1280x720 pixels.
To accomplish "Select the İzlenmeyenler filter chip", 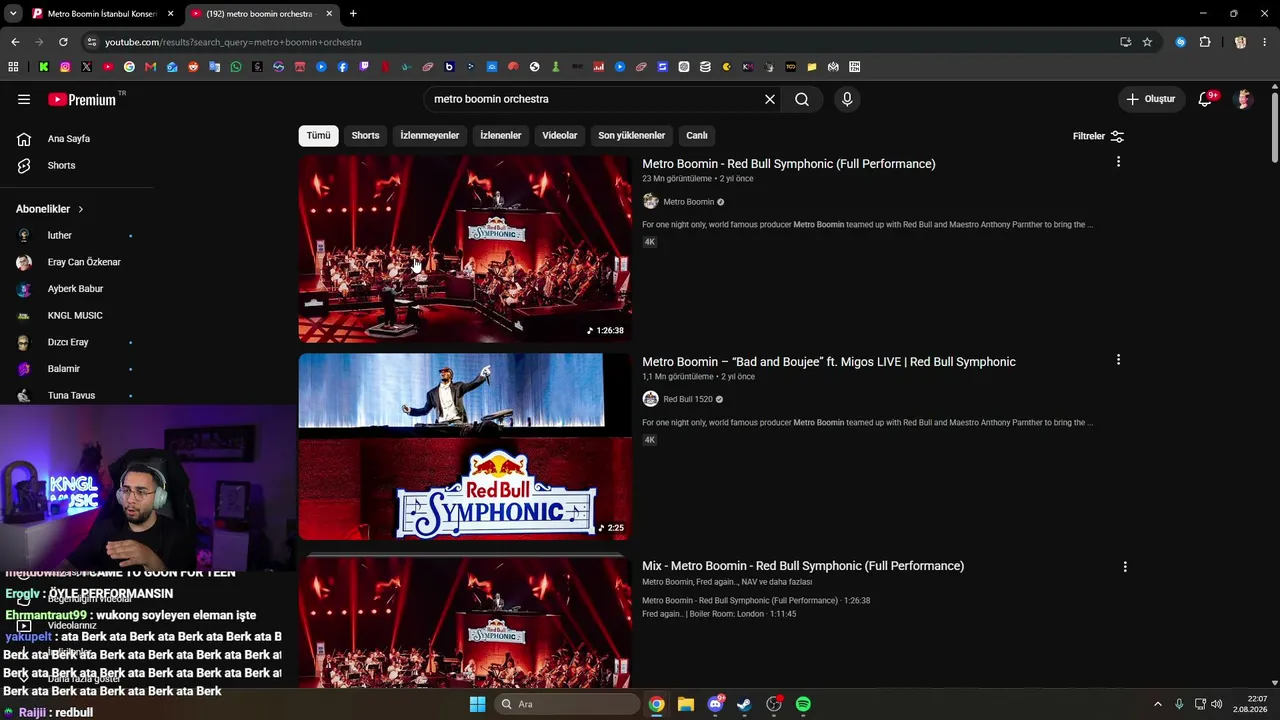I will [430, 135].
